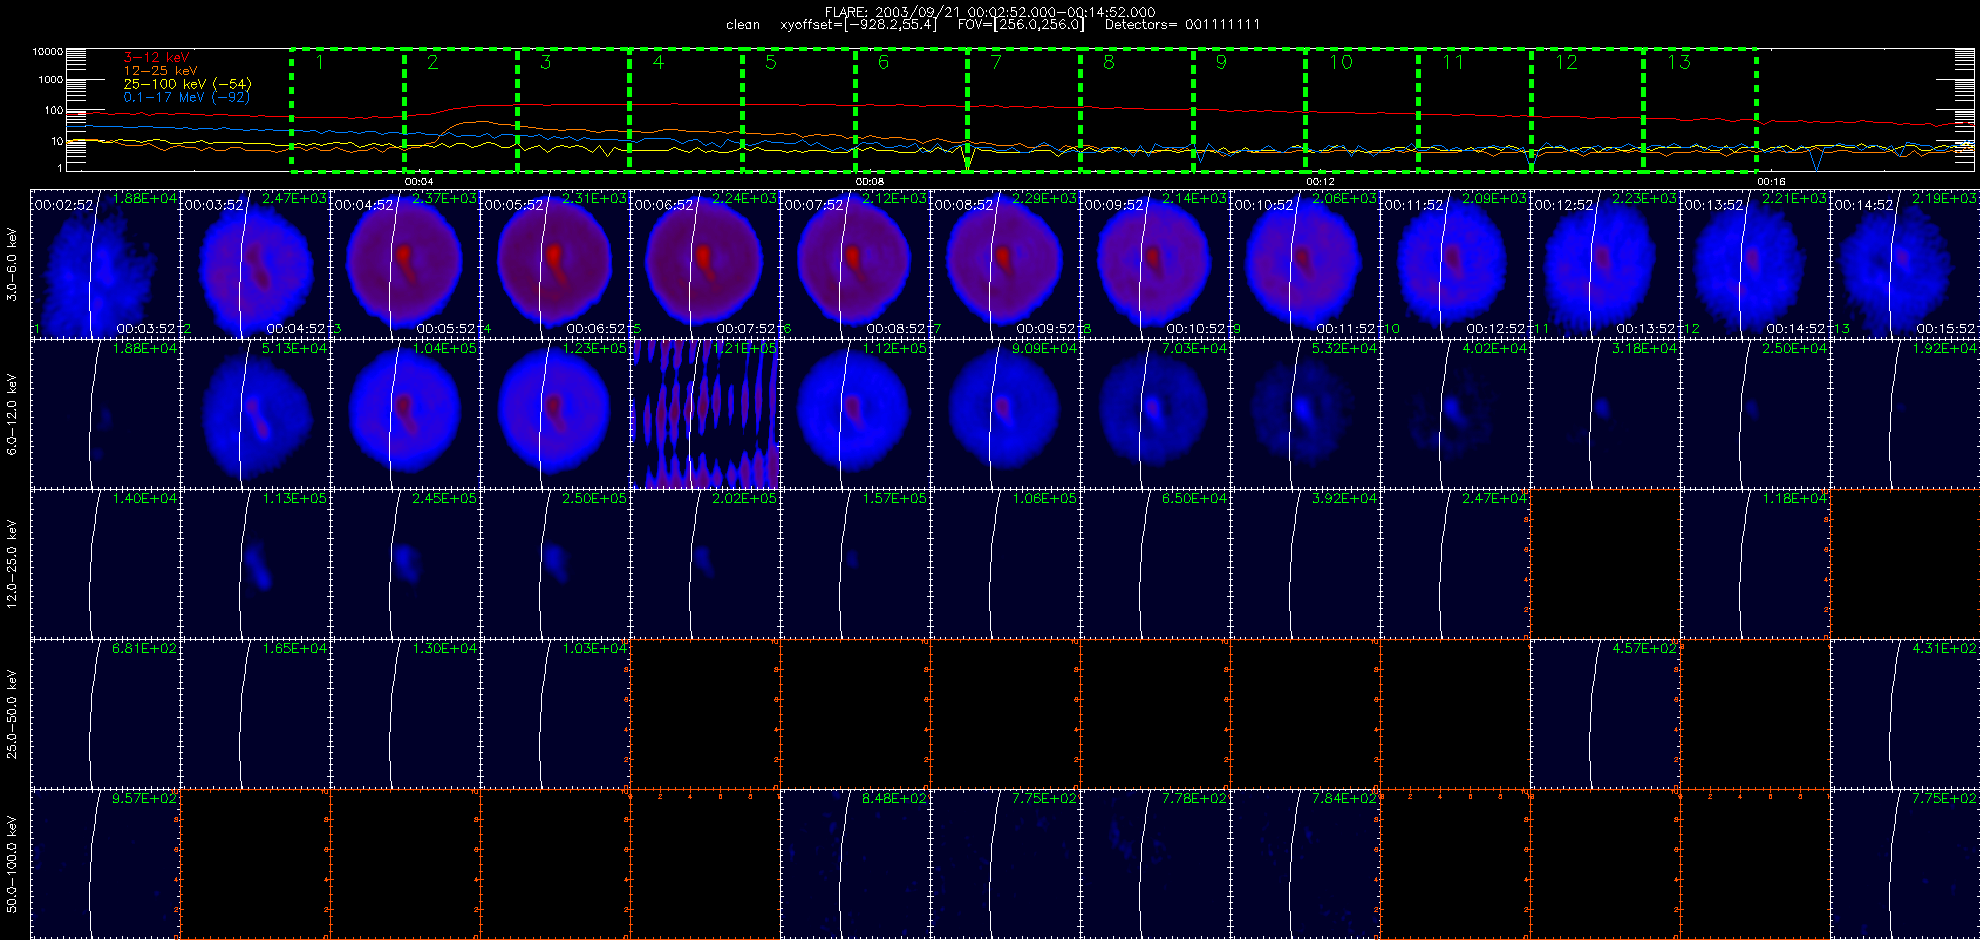Pick the 3-6 keV image starting 00:09:52

click(1156, 263)
